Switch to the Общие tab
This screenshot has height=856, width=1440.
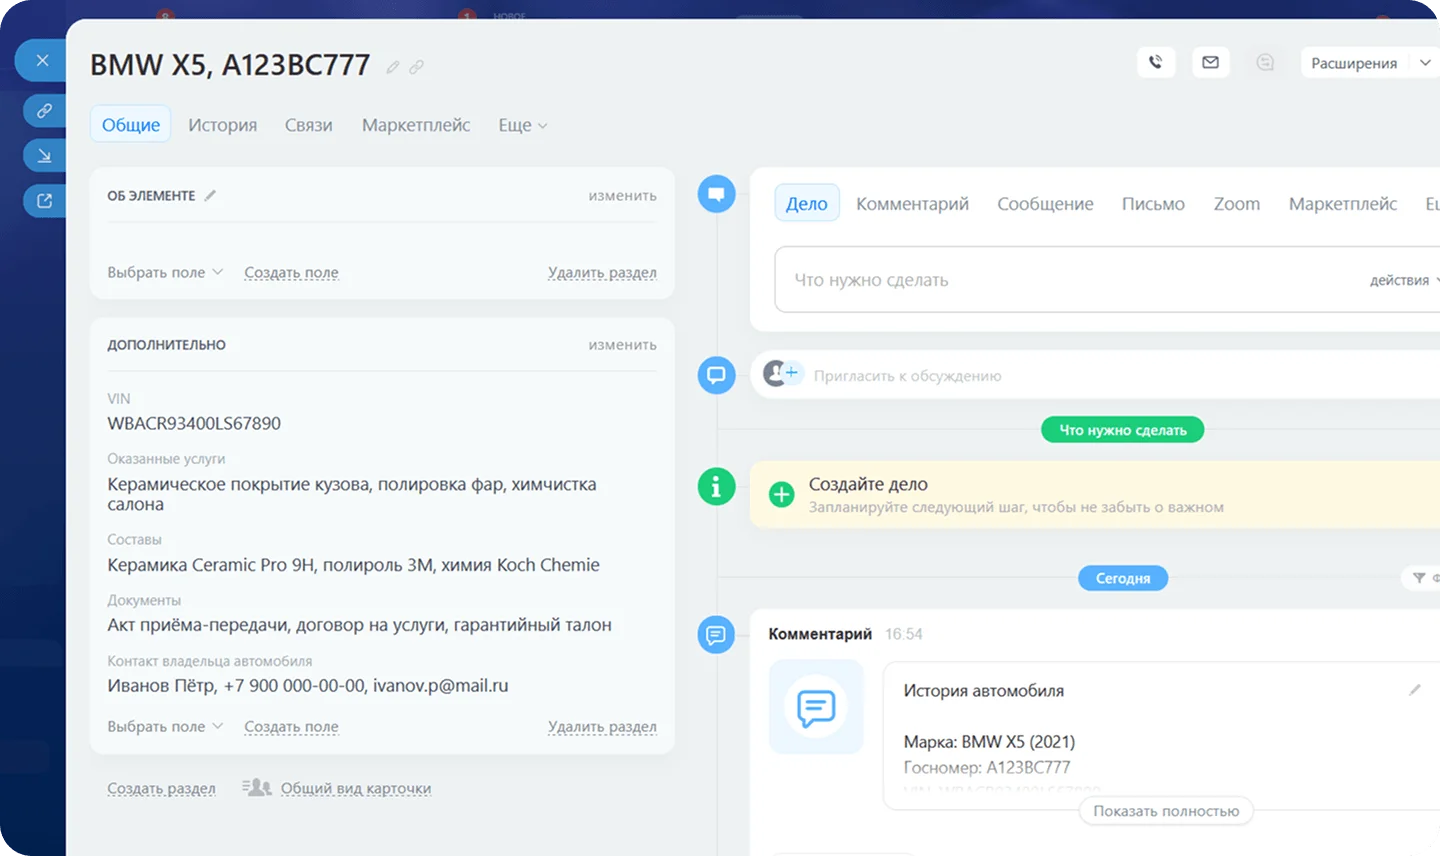(x=131, y=125)
